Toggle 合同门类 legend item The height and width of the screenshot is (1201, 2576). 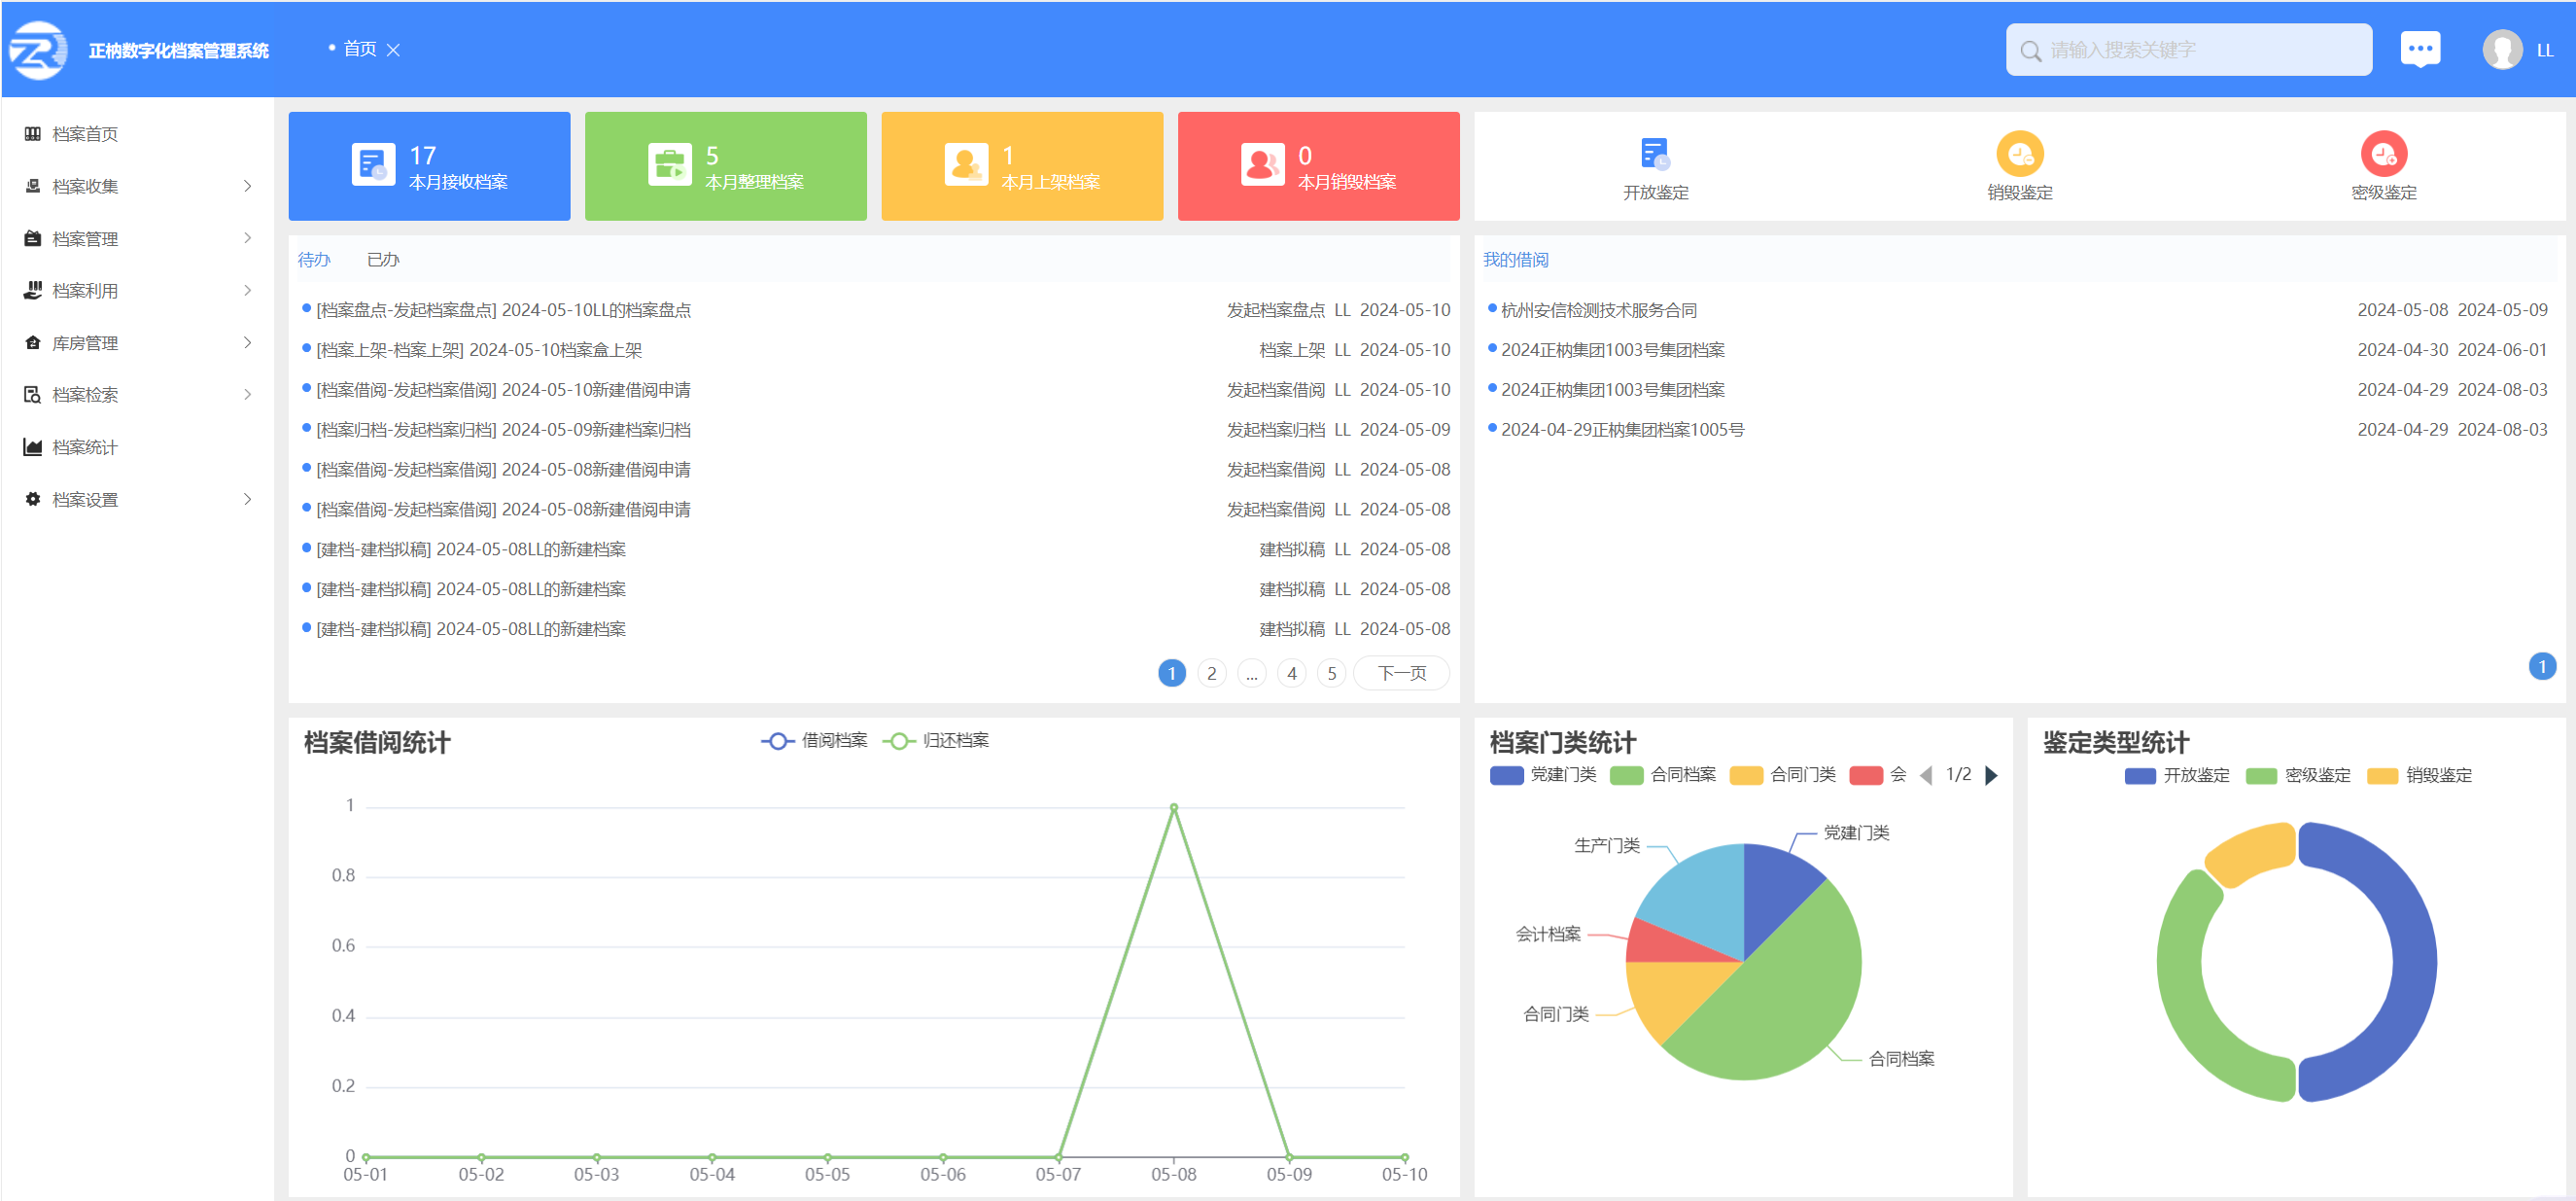[x=1783, y=775]
